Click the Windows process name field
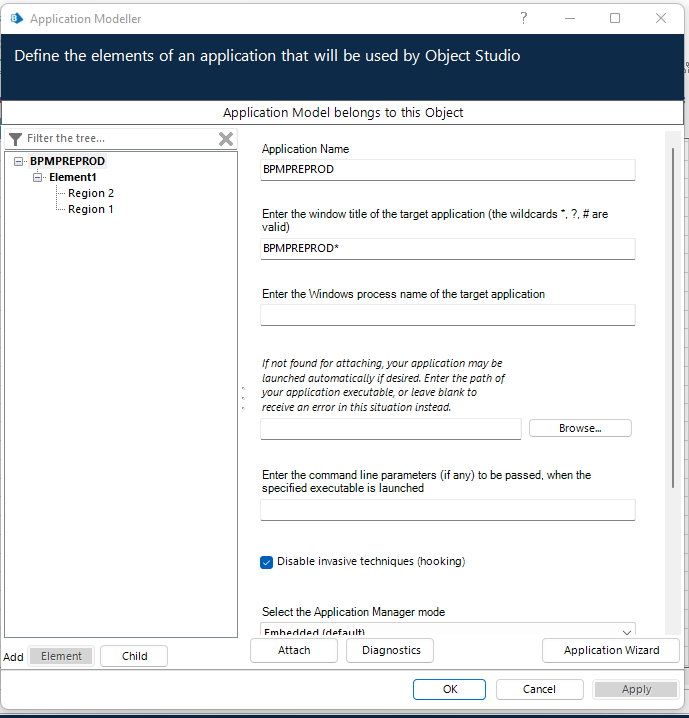 click(448, 315)
